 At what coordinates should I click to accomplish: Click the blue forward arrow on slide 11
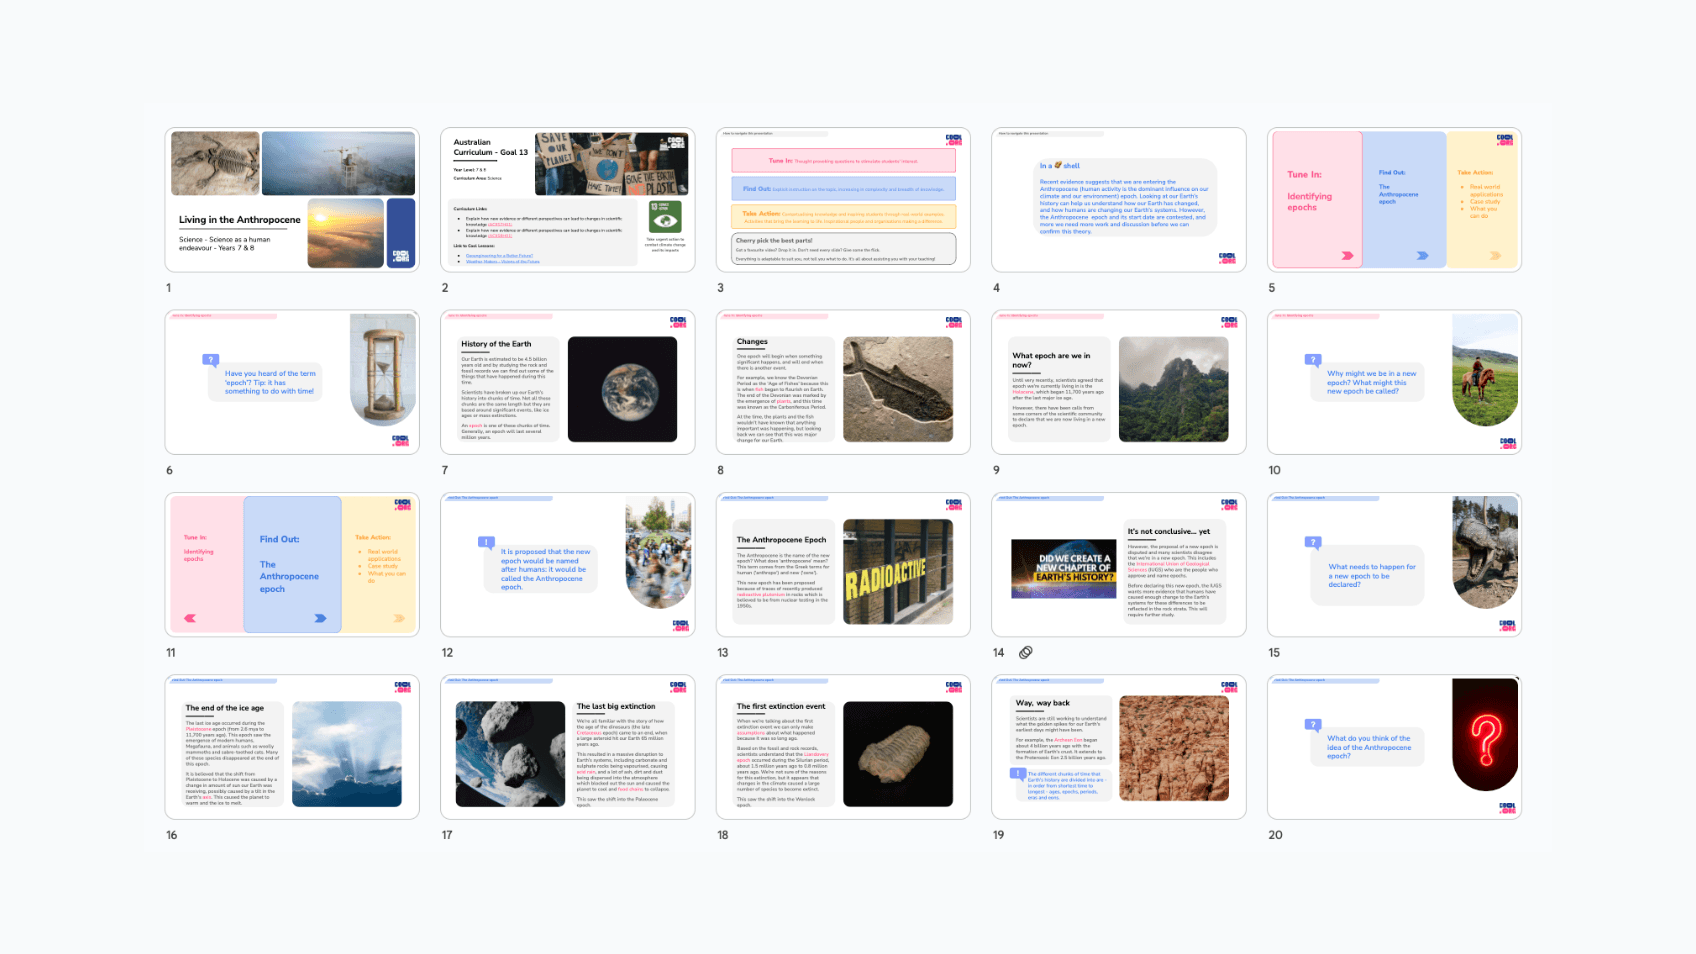(x=320, y=618)
